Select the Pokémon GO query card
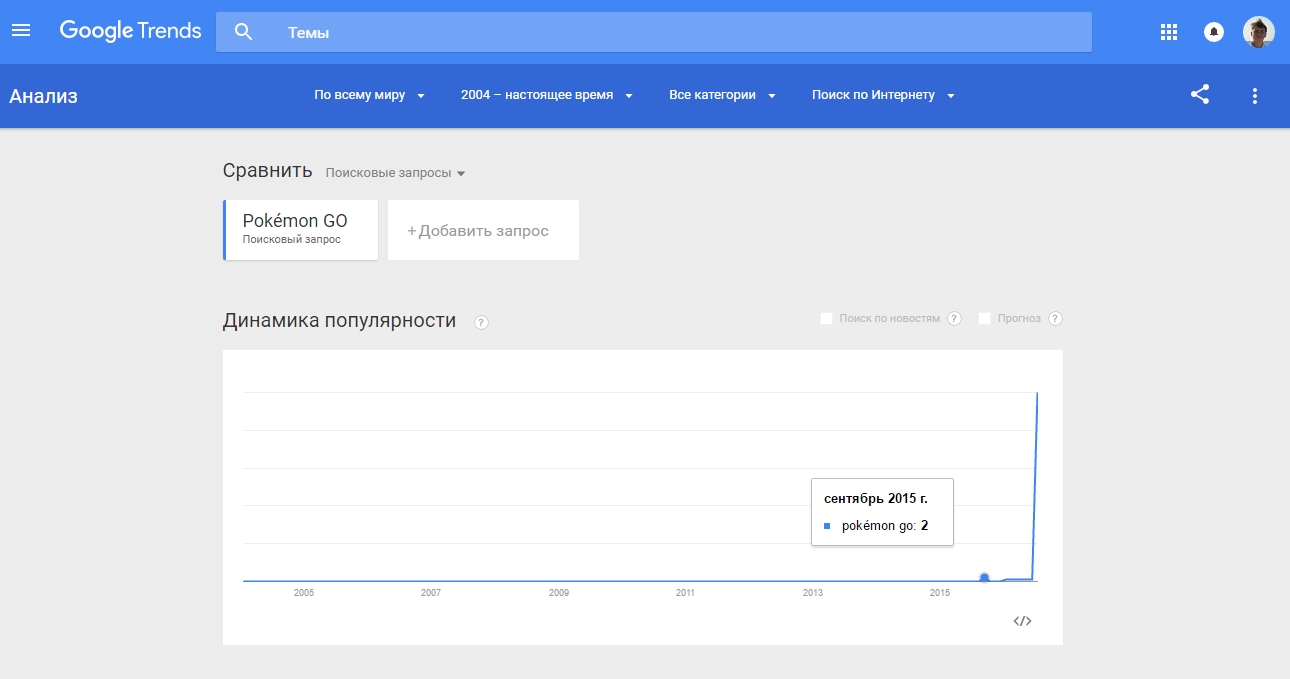 pos(301,230)
